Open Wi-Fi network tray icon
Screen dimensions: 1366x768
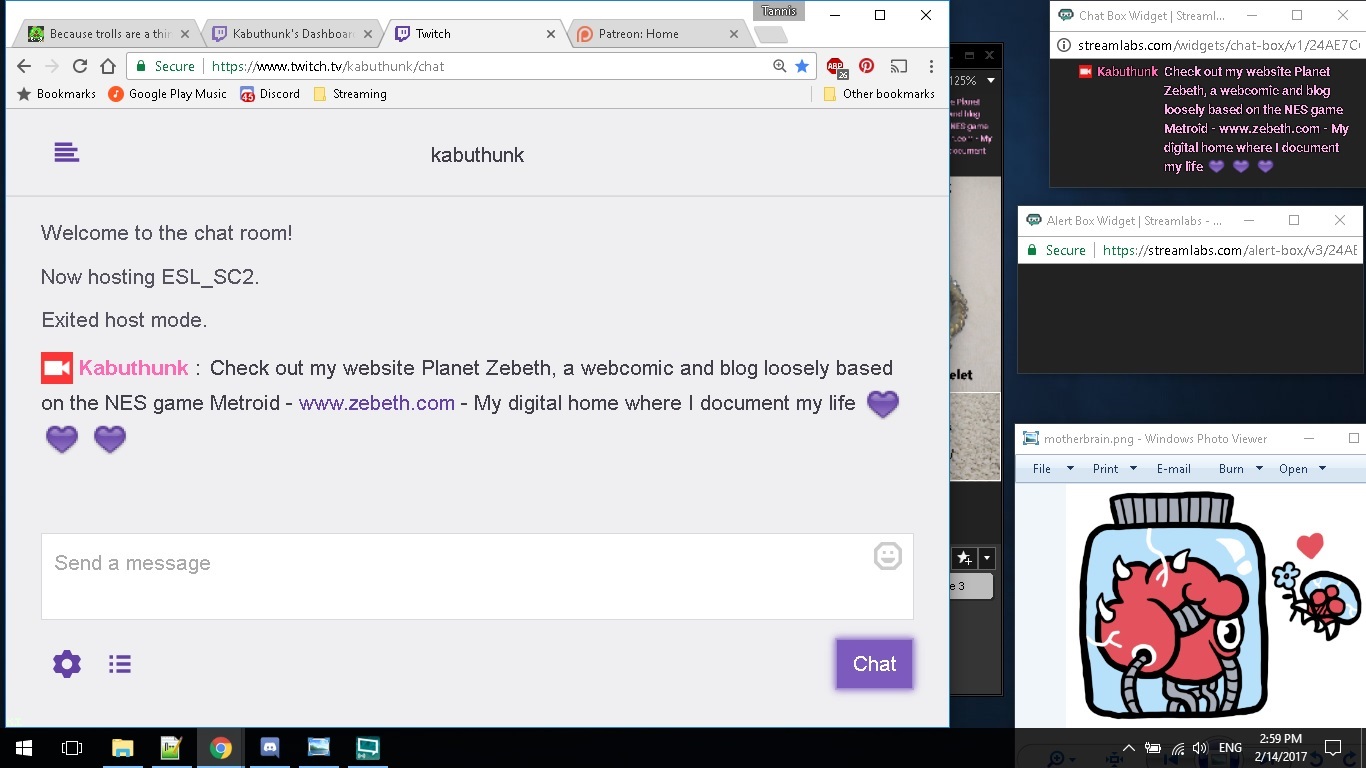1177,748
